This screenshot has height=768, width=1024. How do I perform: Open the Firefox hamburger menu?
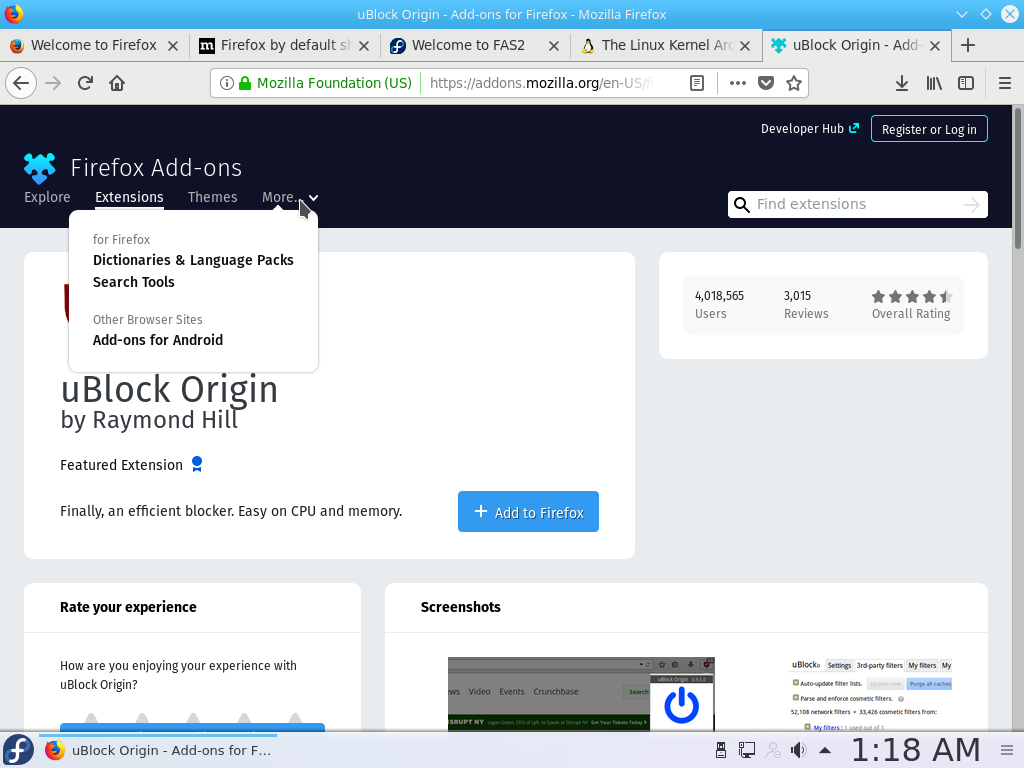point(1005,83)
